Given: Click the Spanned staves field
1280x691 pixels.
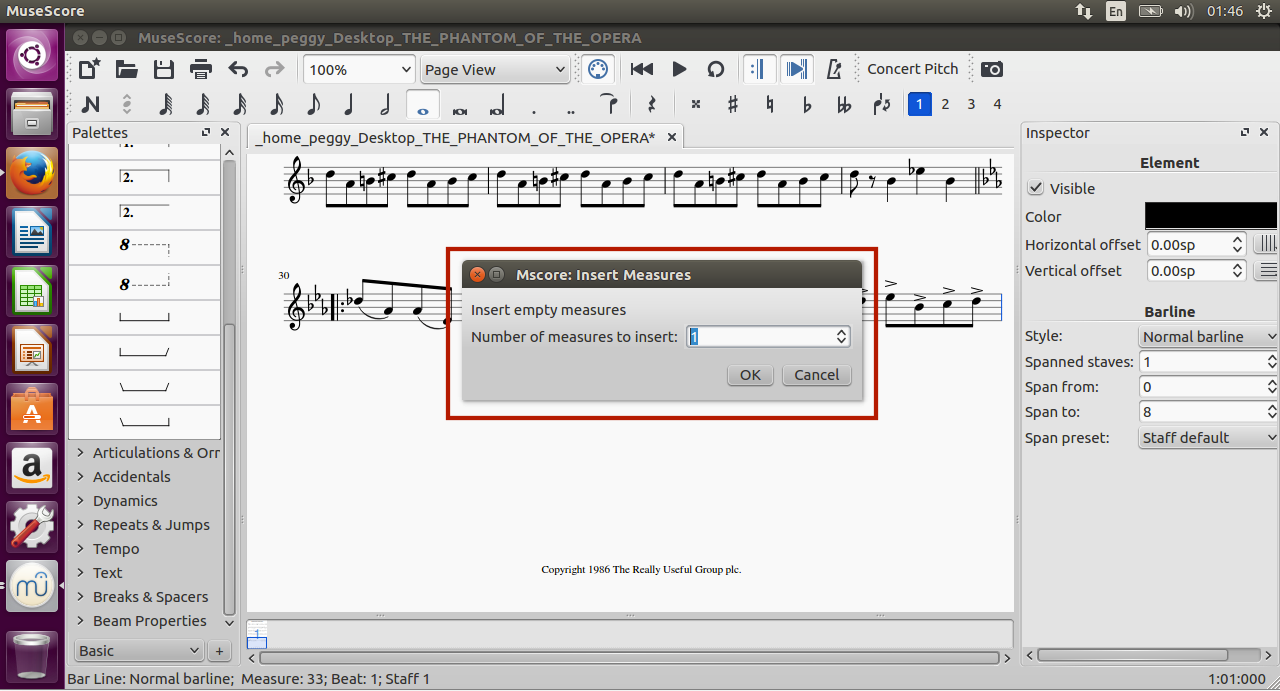Looking at the screenshot, I should pyautogui.click(x=1208, y=362).
